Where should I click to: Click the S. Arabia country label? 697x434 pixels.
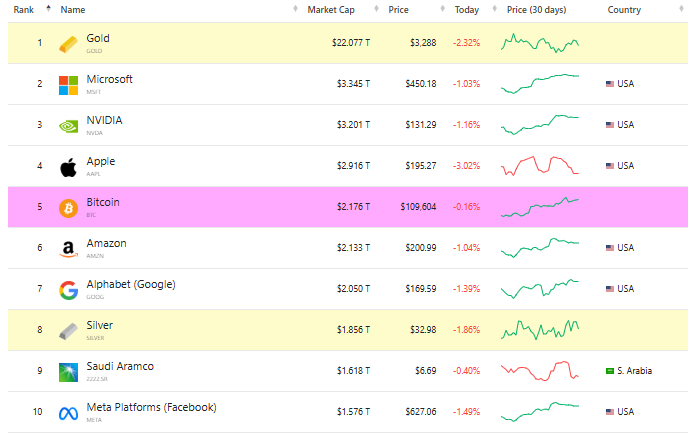point(634,371)
